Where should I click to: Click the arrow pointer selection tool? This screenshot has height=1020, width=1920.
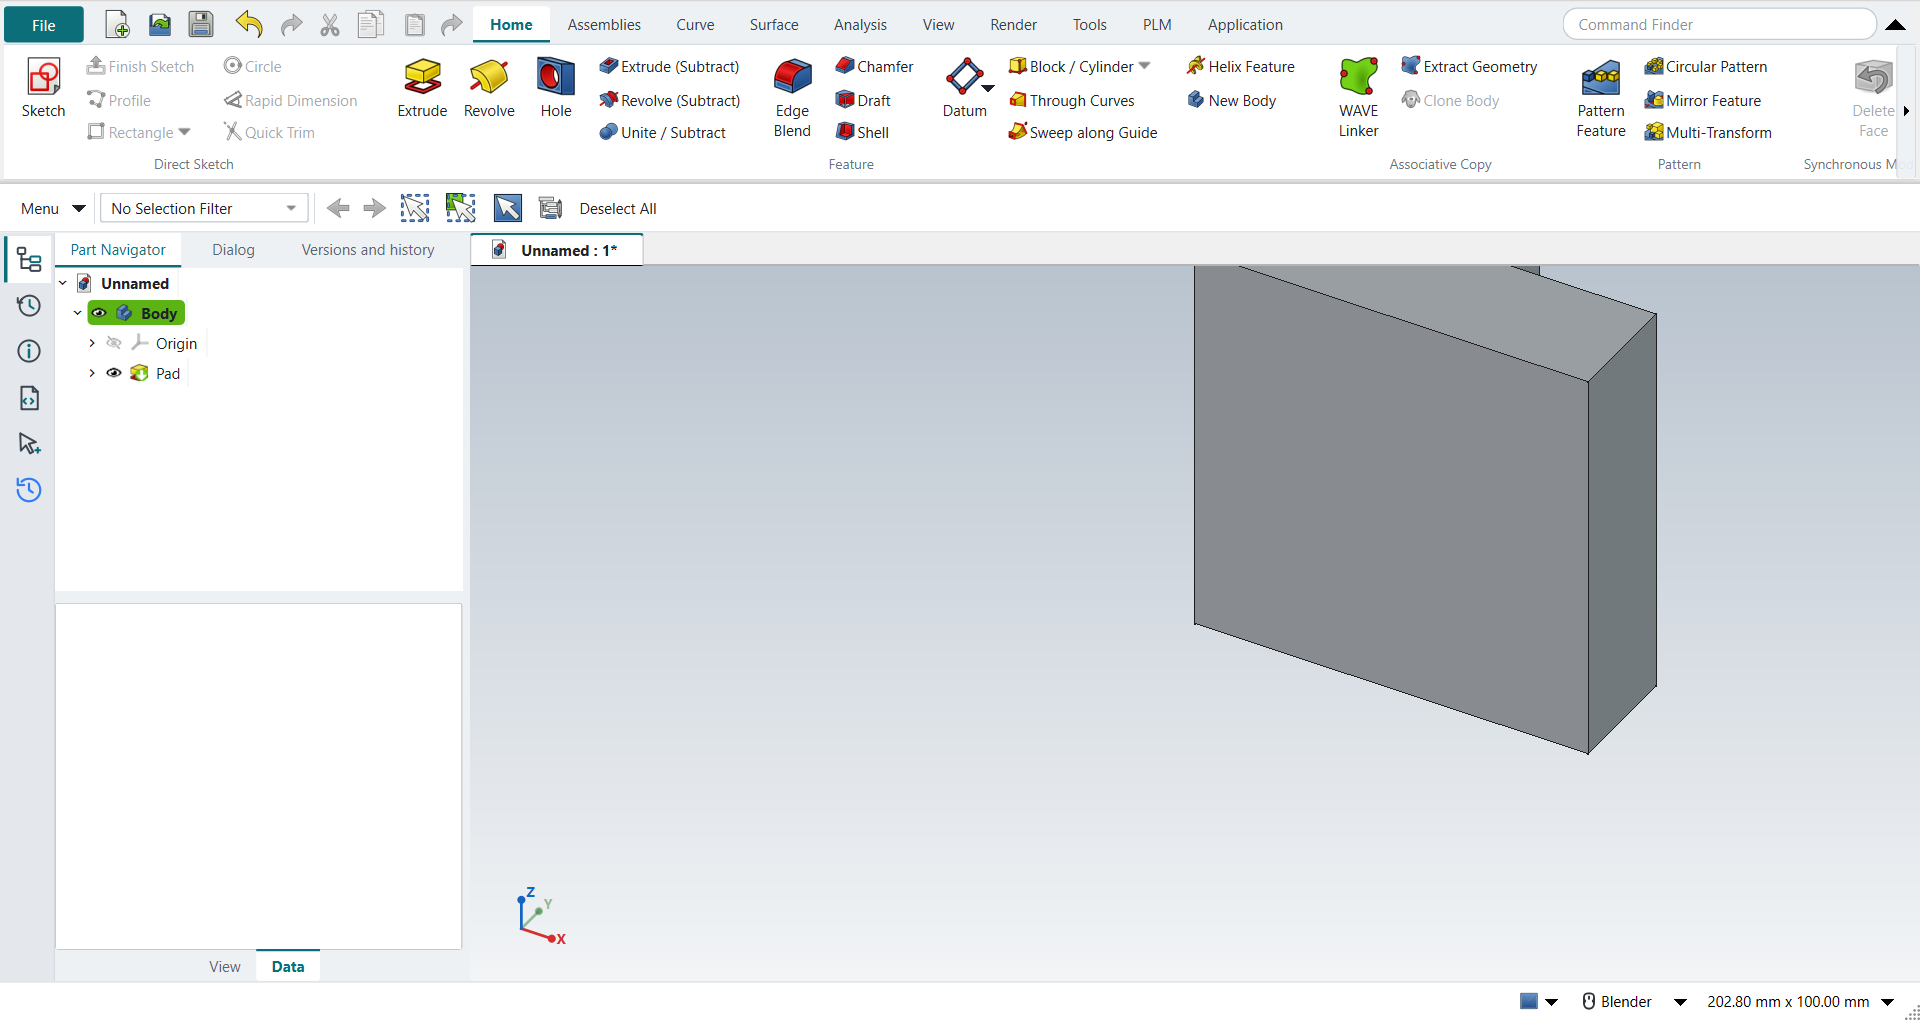(x=507, y=208)
